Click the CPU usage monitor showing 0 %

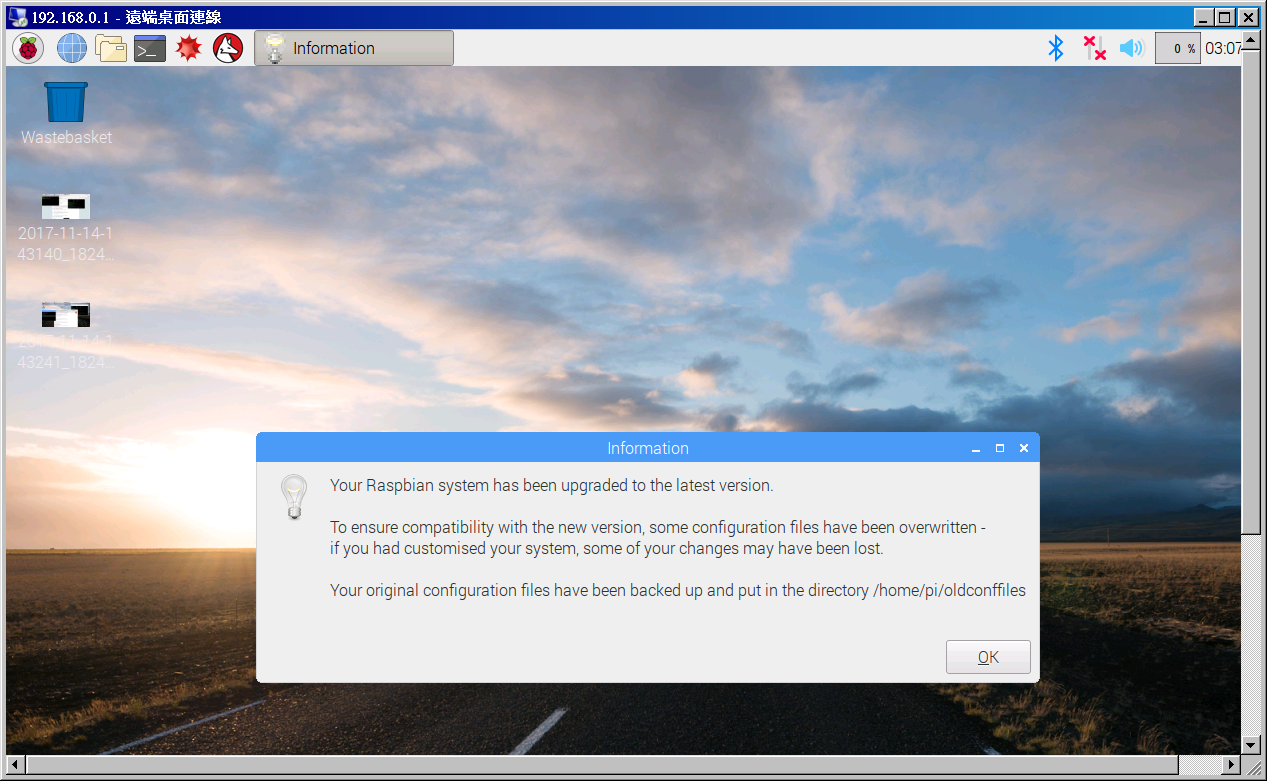tap(1177, 48)
